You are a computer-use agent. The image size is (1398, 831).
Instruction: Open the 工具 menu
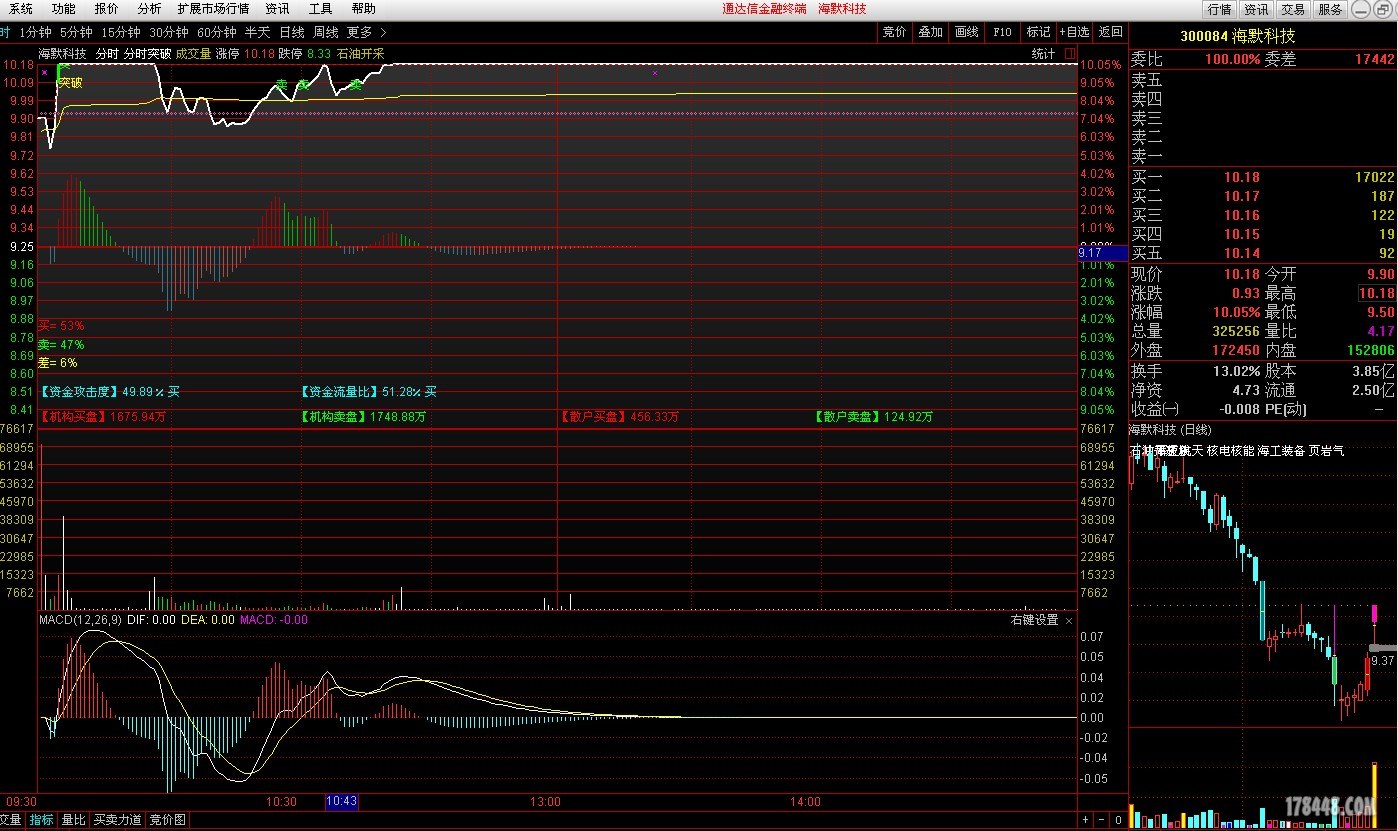320,9
